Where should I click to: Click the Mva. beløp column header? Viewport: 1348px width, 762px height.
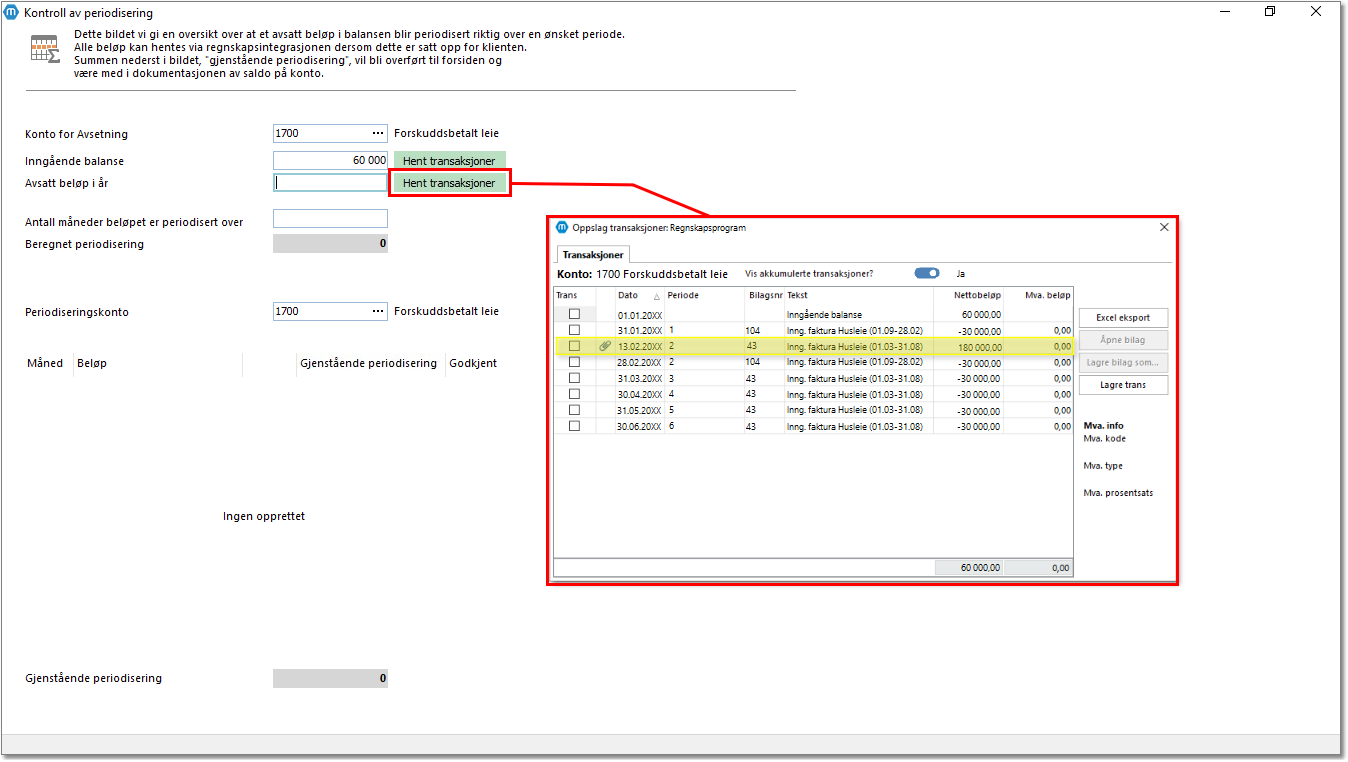(1047, 295)
